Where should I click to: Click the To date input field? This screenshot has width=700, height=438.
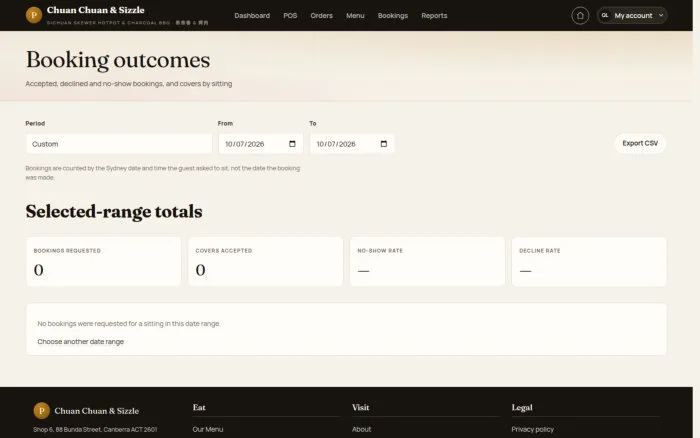tap(352, 144)
